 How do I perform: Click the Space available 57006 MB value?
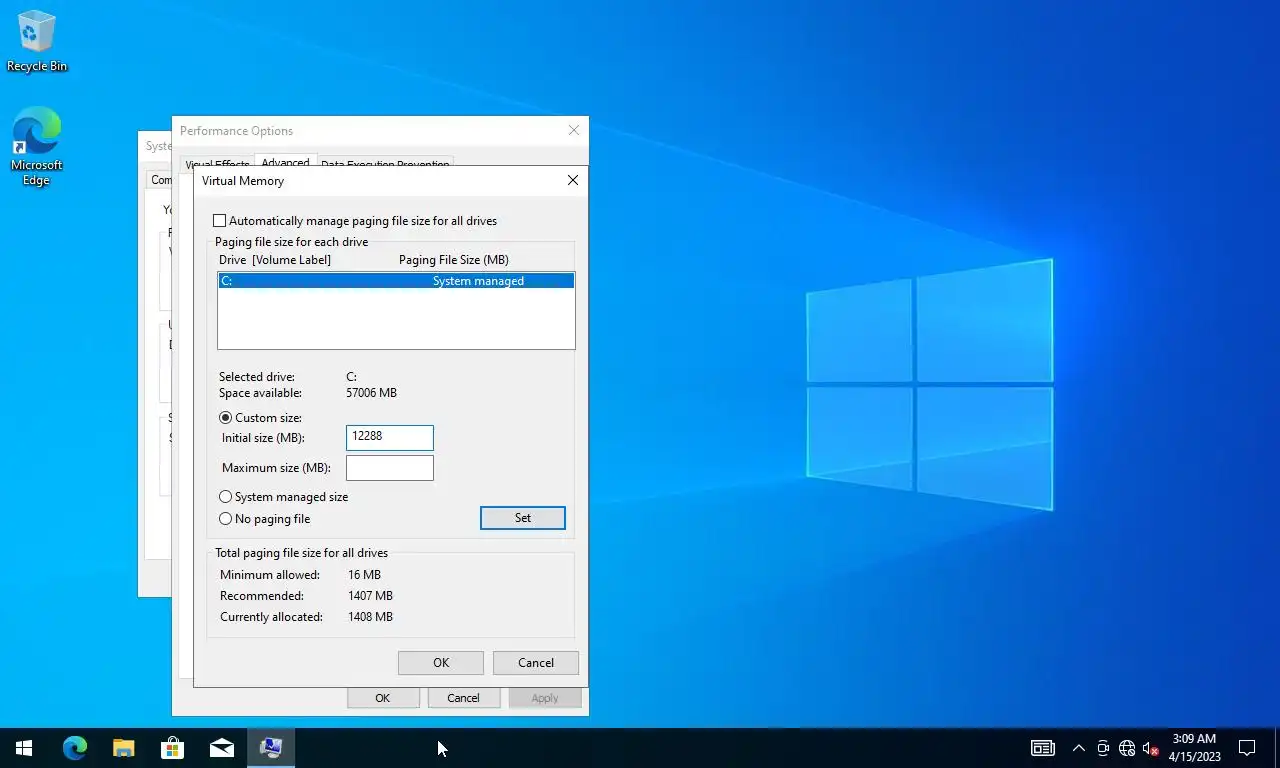(x=372, y=393)
